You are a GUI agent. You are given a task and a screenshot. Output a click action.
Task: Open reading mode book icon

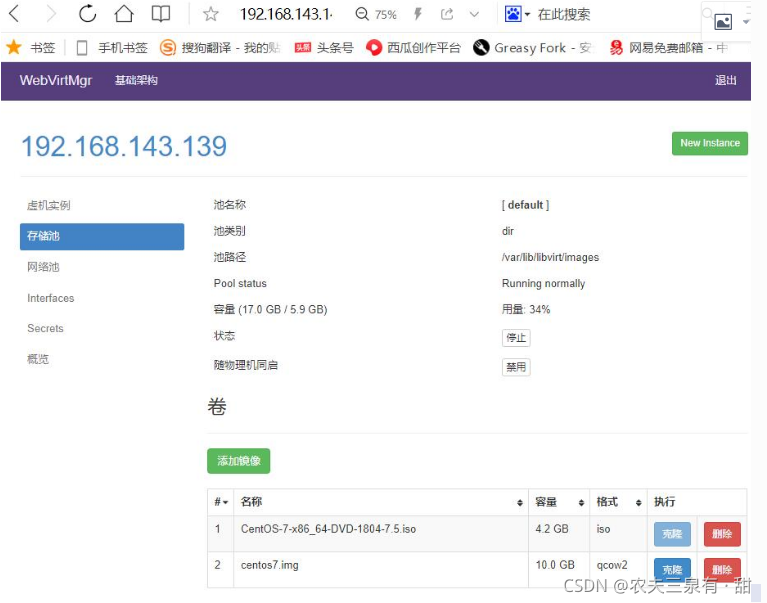pos(161,14)
